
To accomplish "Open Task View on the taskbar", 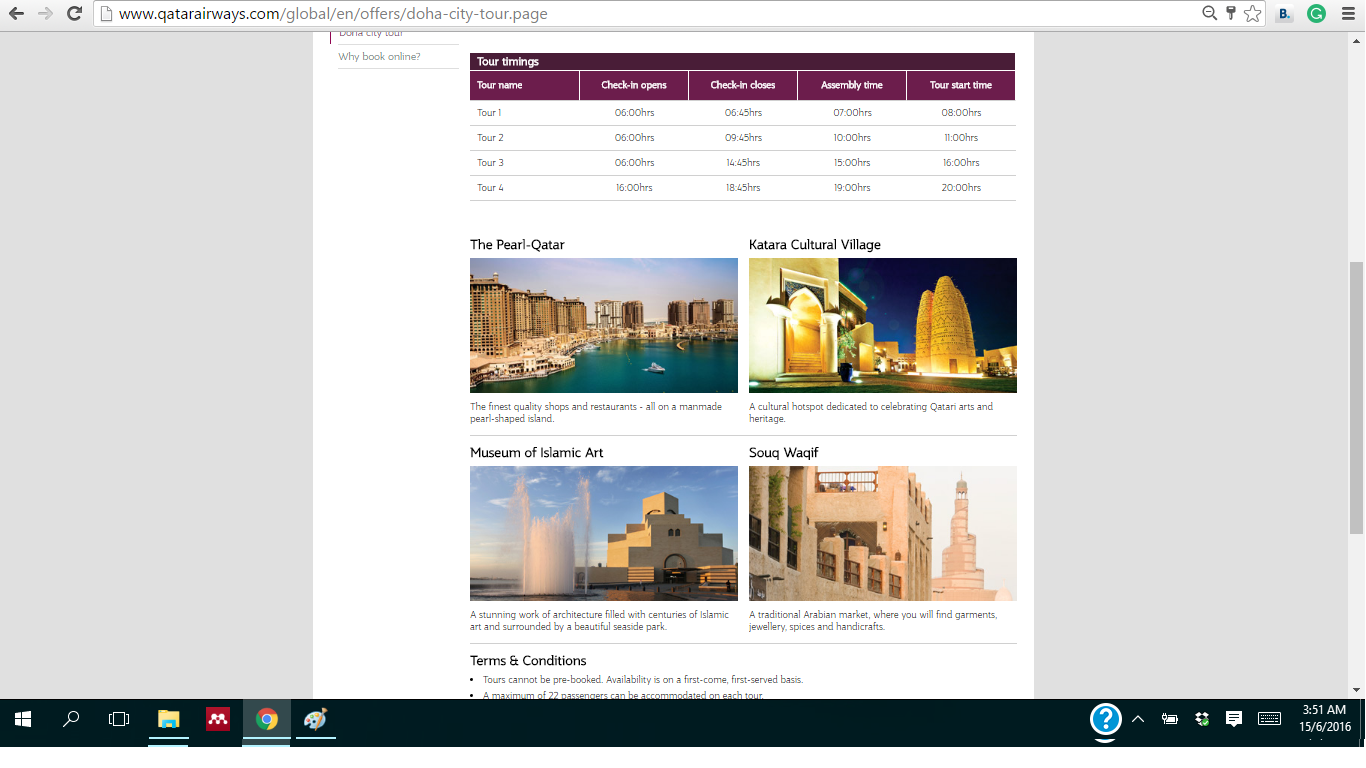I will pos(117,719).
